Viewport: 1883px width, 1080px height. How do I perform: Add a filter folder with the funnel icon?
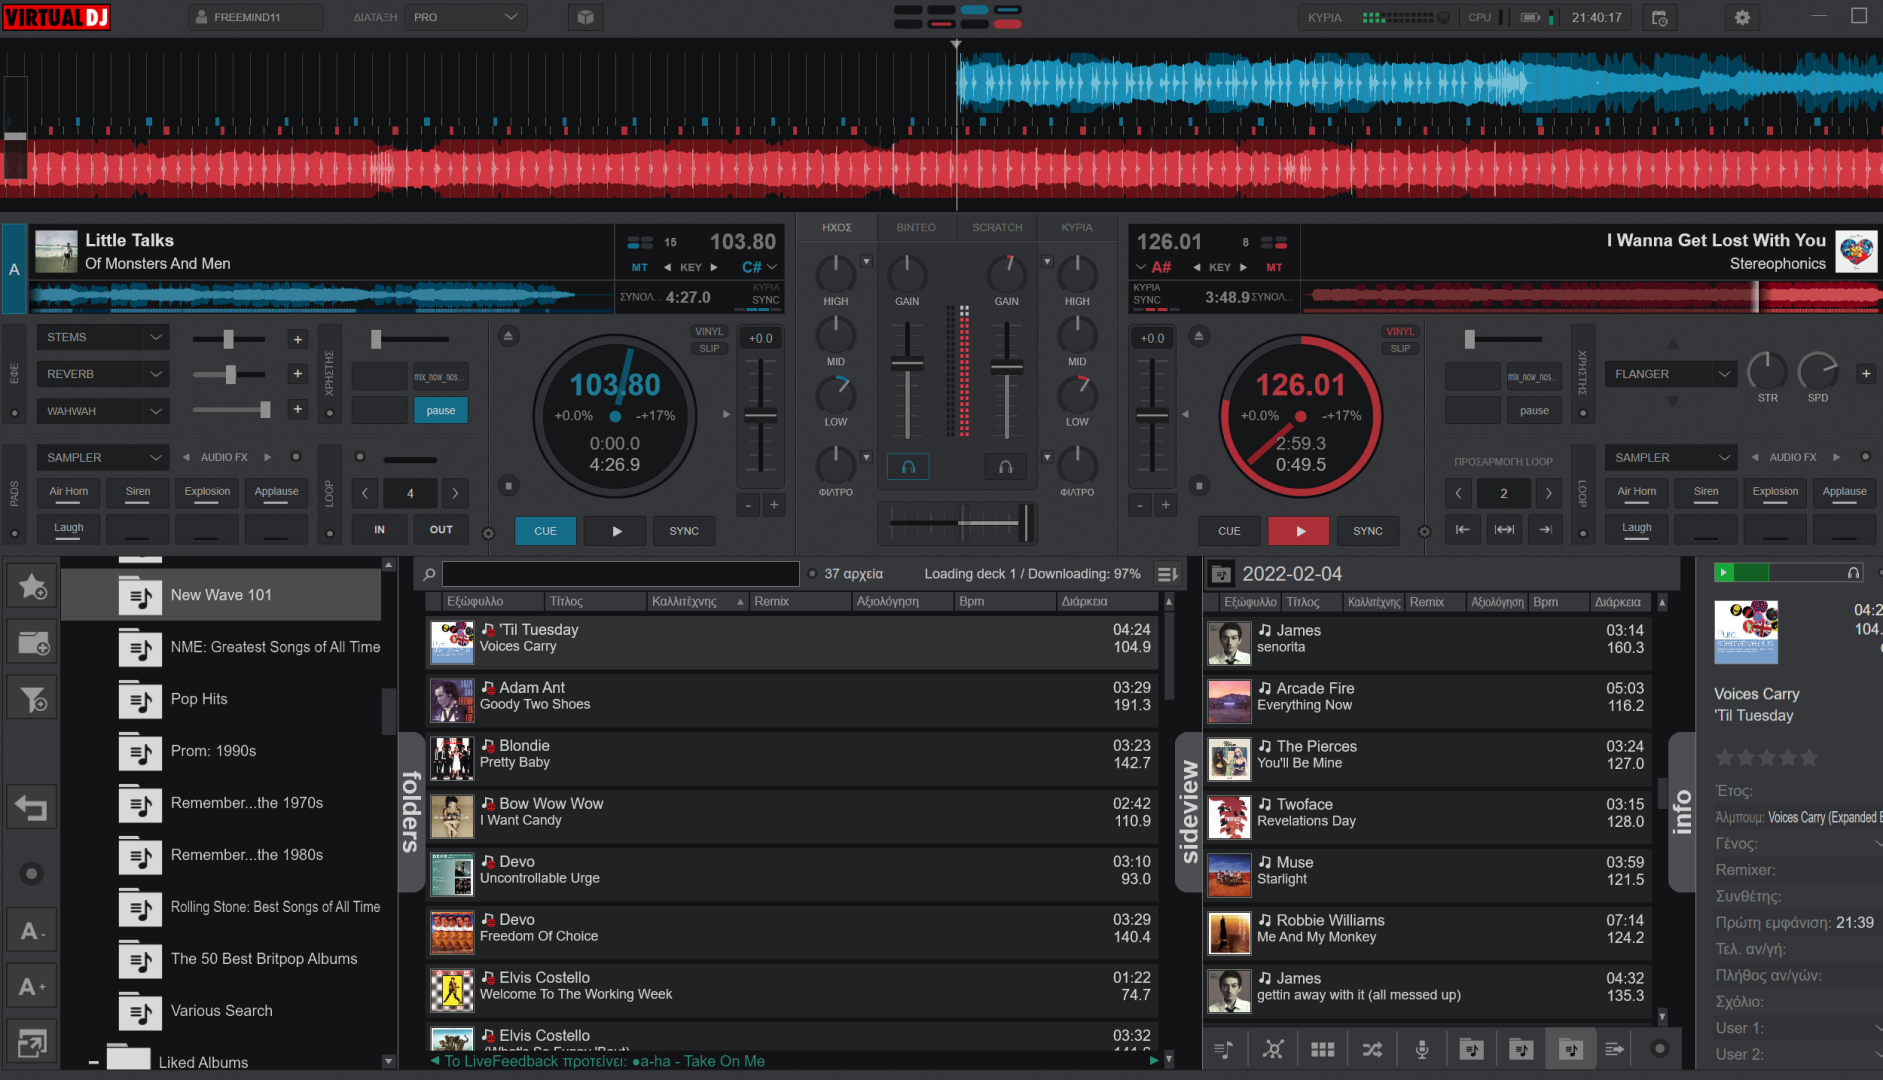32,698
